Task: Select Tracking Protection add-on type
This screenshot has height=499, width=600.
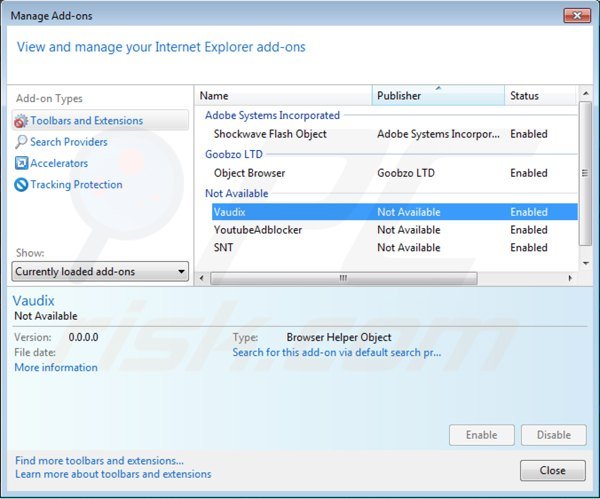Action: [x=68, y=185]
